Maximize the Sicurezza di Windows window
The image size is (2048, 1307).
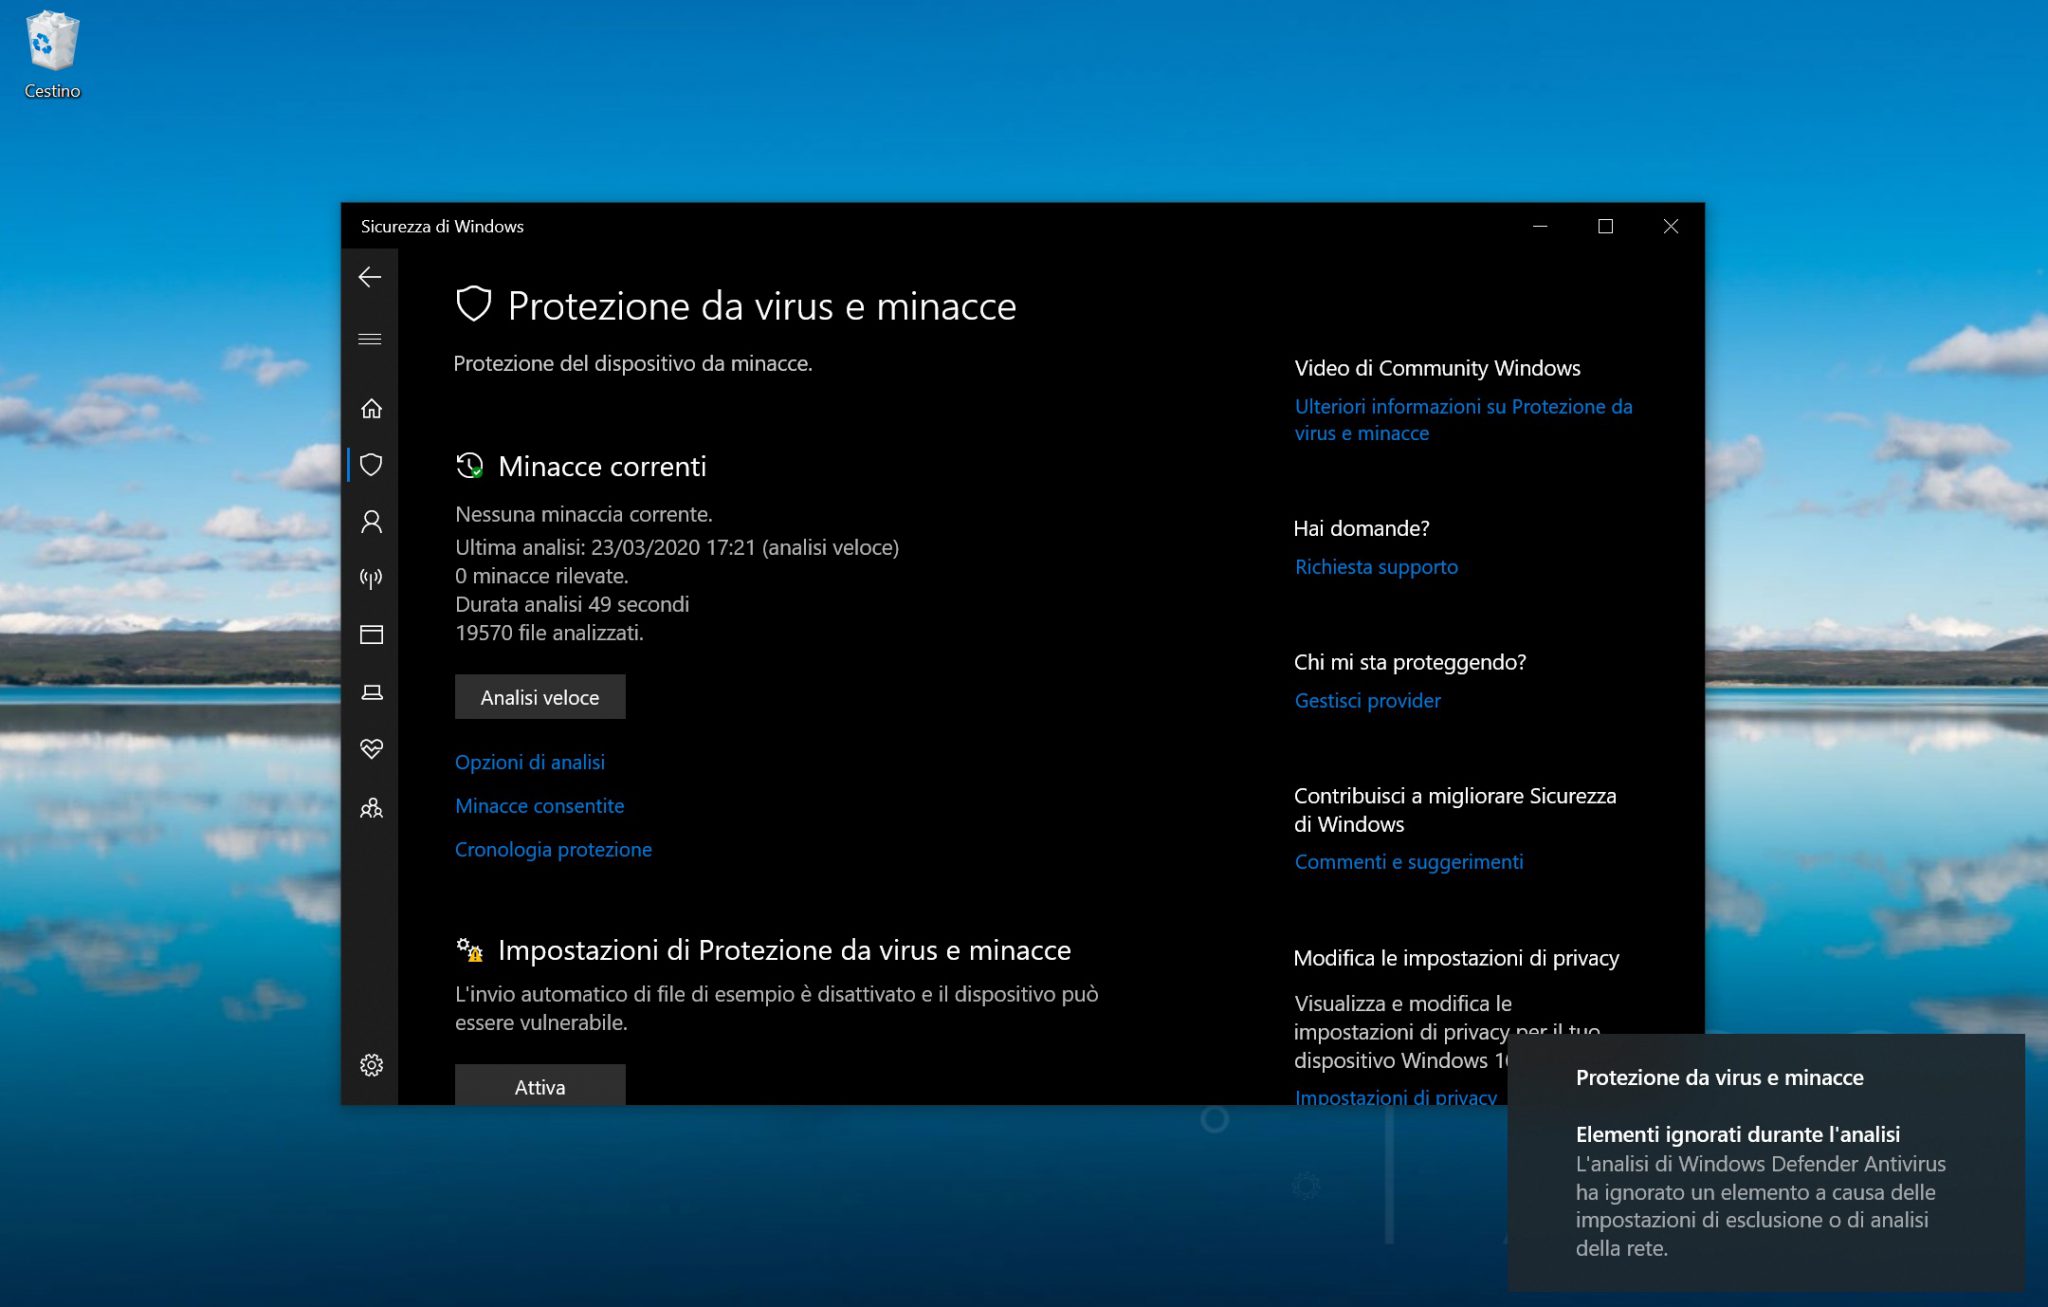[1605, 226]
